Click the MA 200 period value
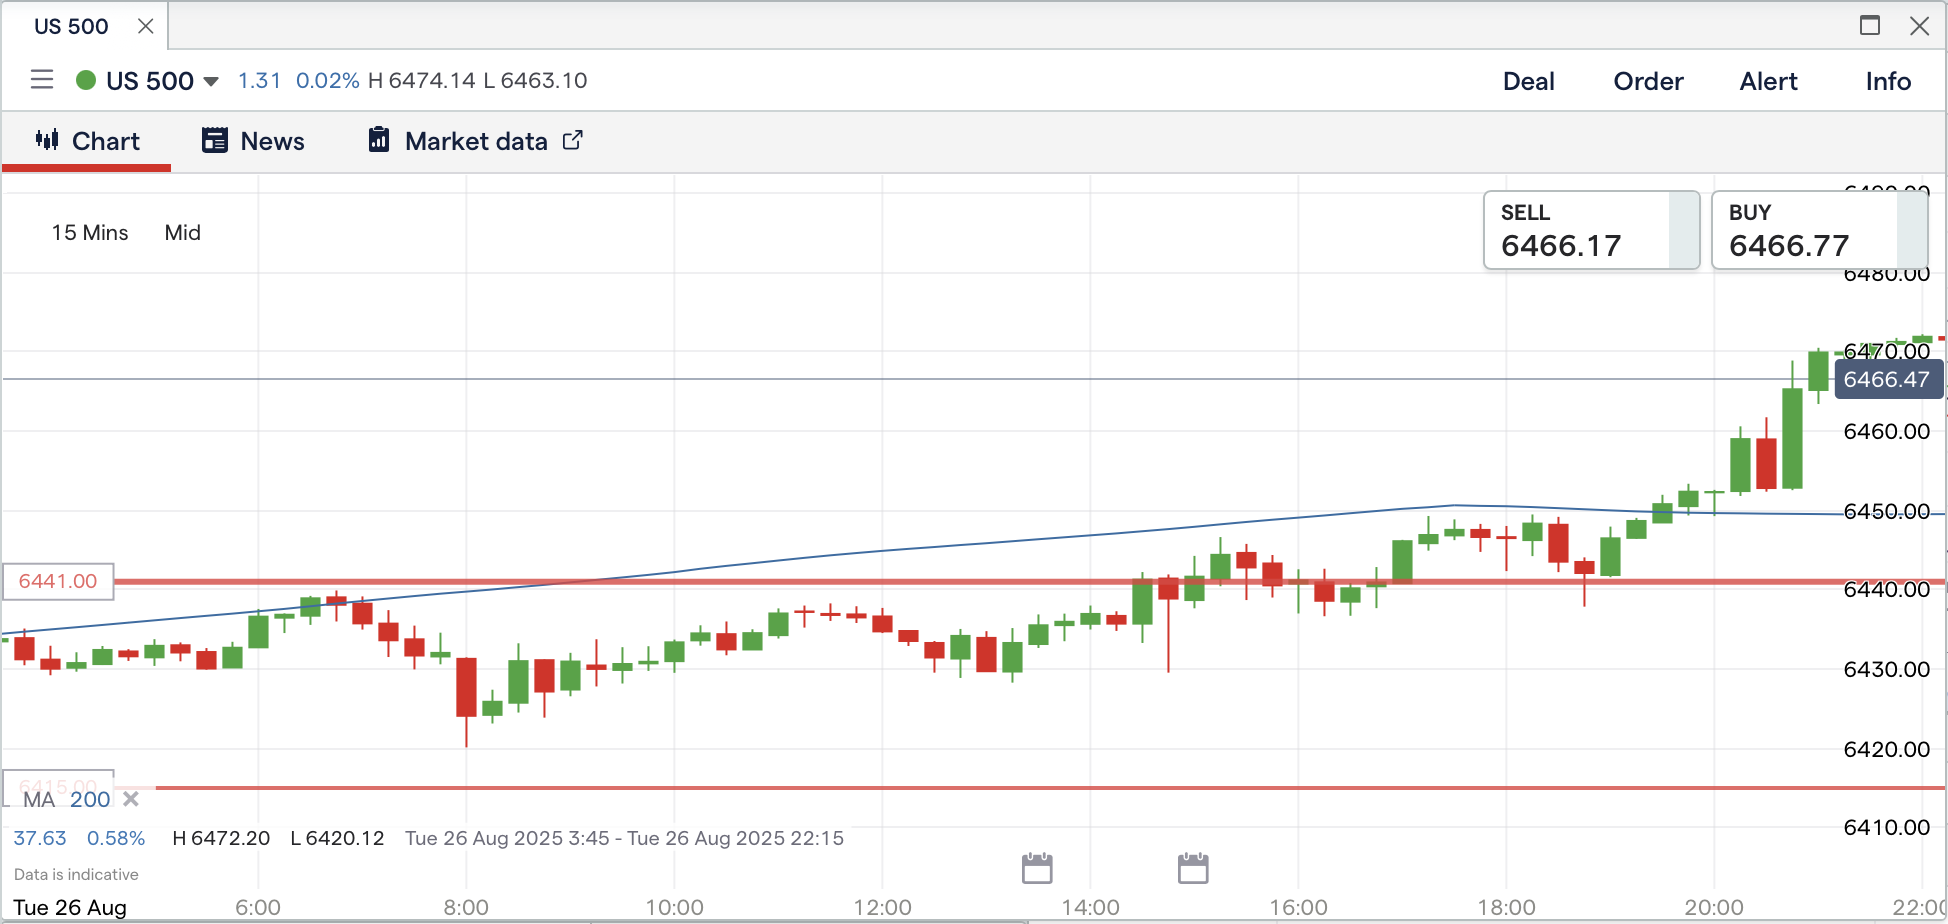The height and width of the screenshot is (924, 1948). click(90, 799)
